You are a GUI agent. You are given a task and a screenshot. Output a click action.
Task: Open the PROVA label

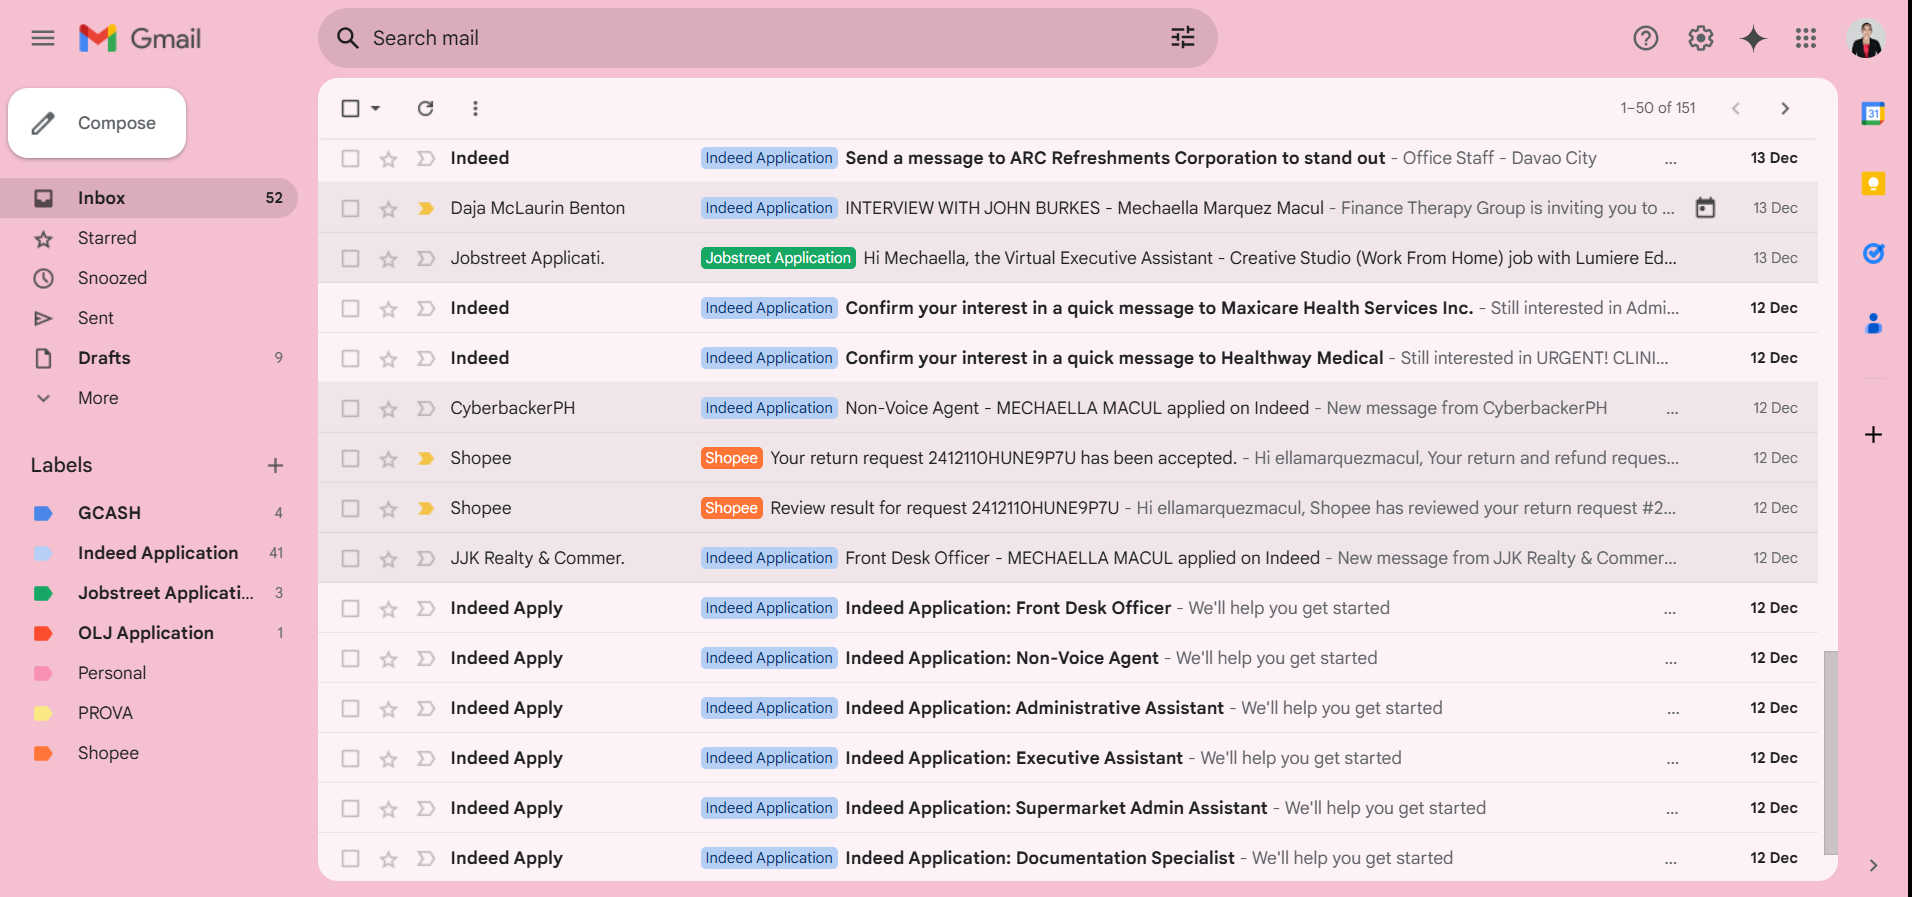click(x=149, y=713)
